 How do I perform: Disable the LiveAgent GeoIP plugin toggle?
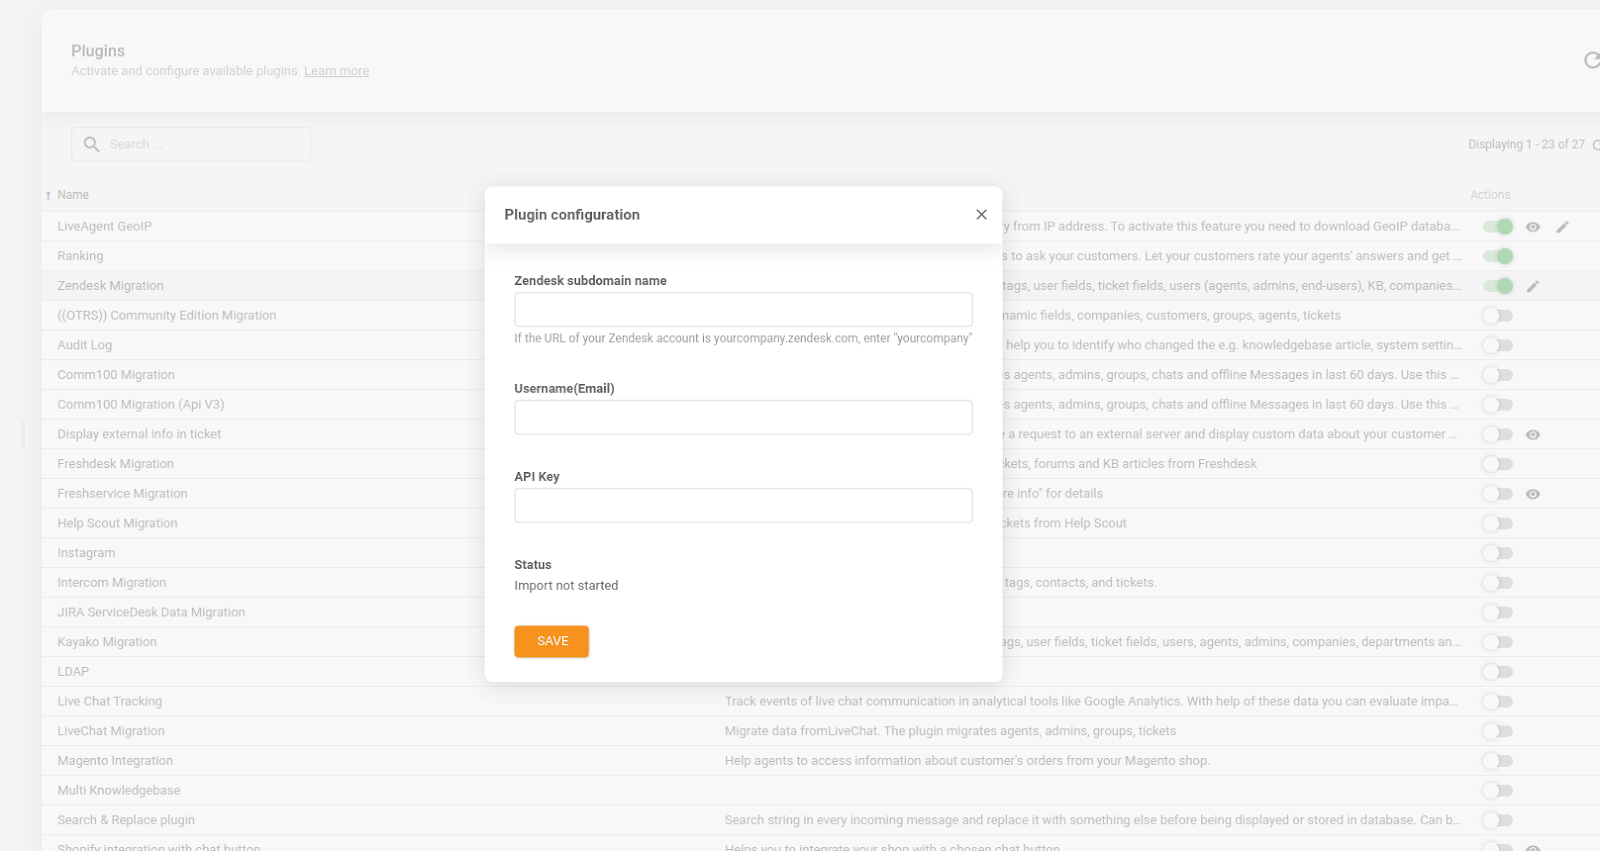(x=1498, y=227)
